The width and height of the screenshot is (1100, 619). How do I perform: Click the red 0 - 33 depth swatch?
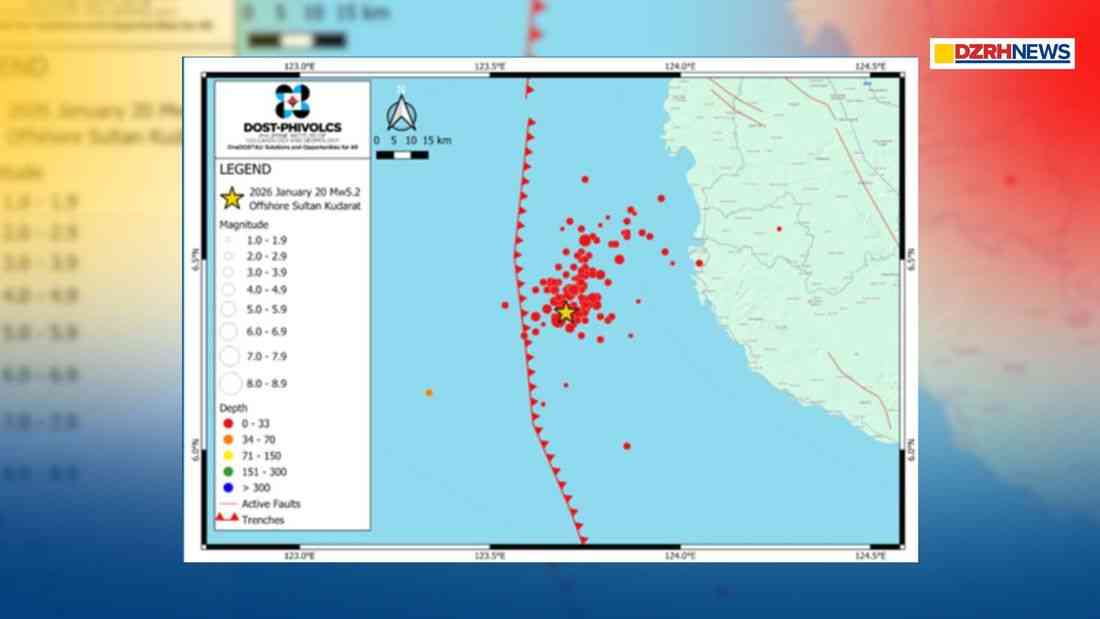[x=228, y=423]
